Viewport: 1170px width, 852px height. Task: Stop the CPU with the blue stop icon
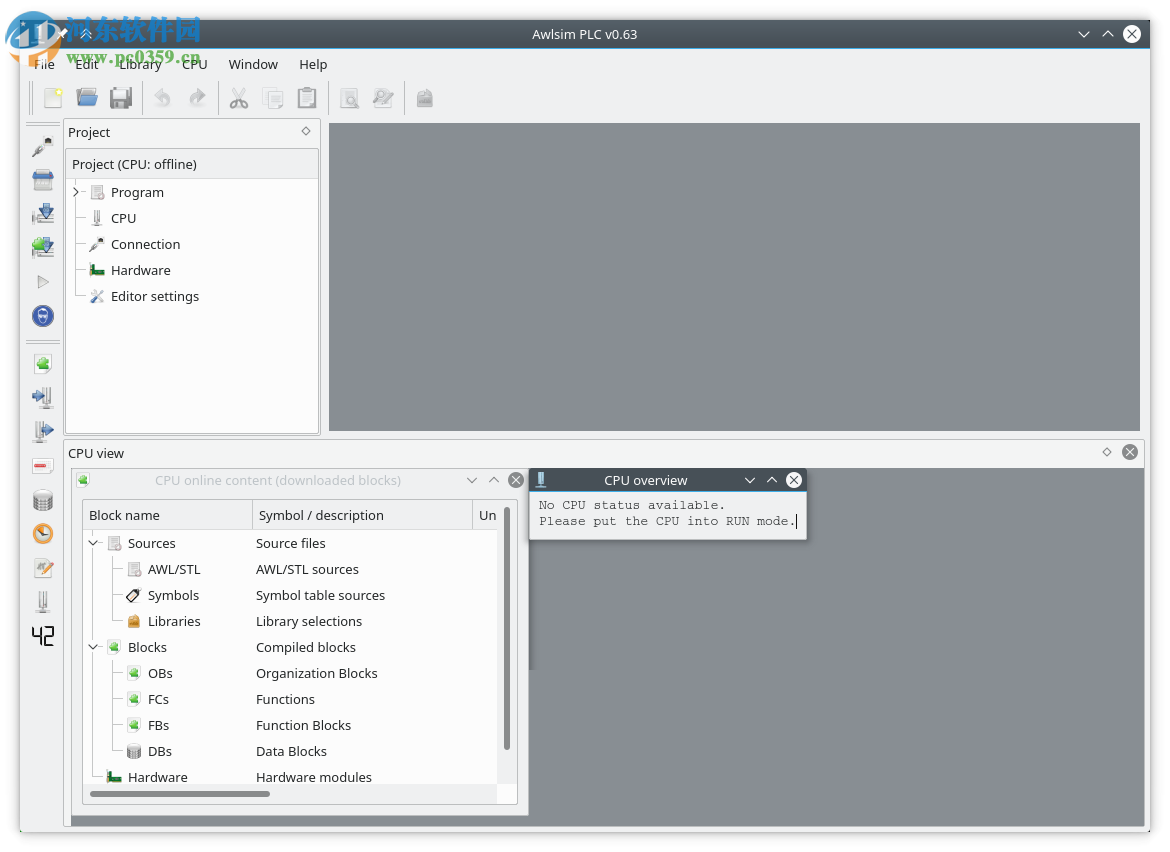click(x=42, y=315)
